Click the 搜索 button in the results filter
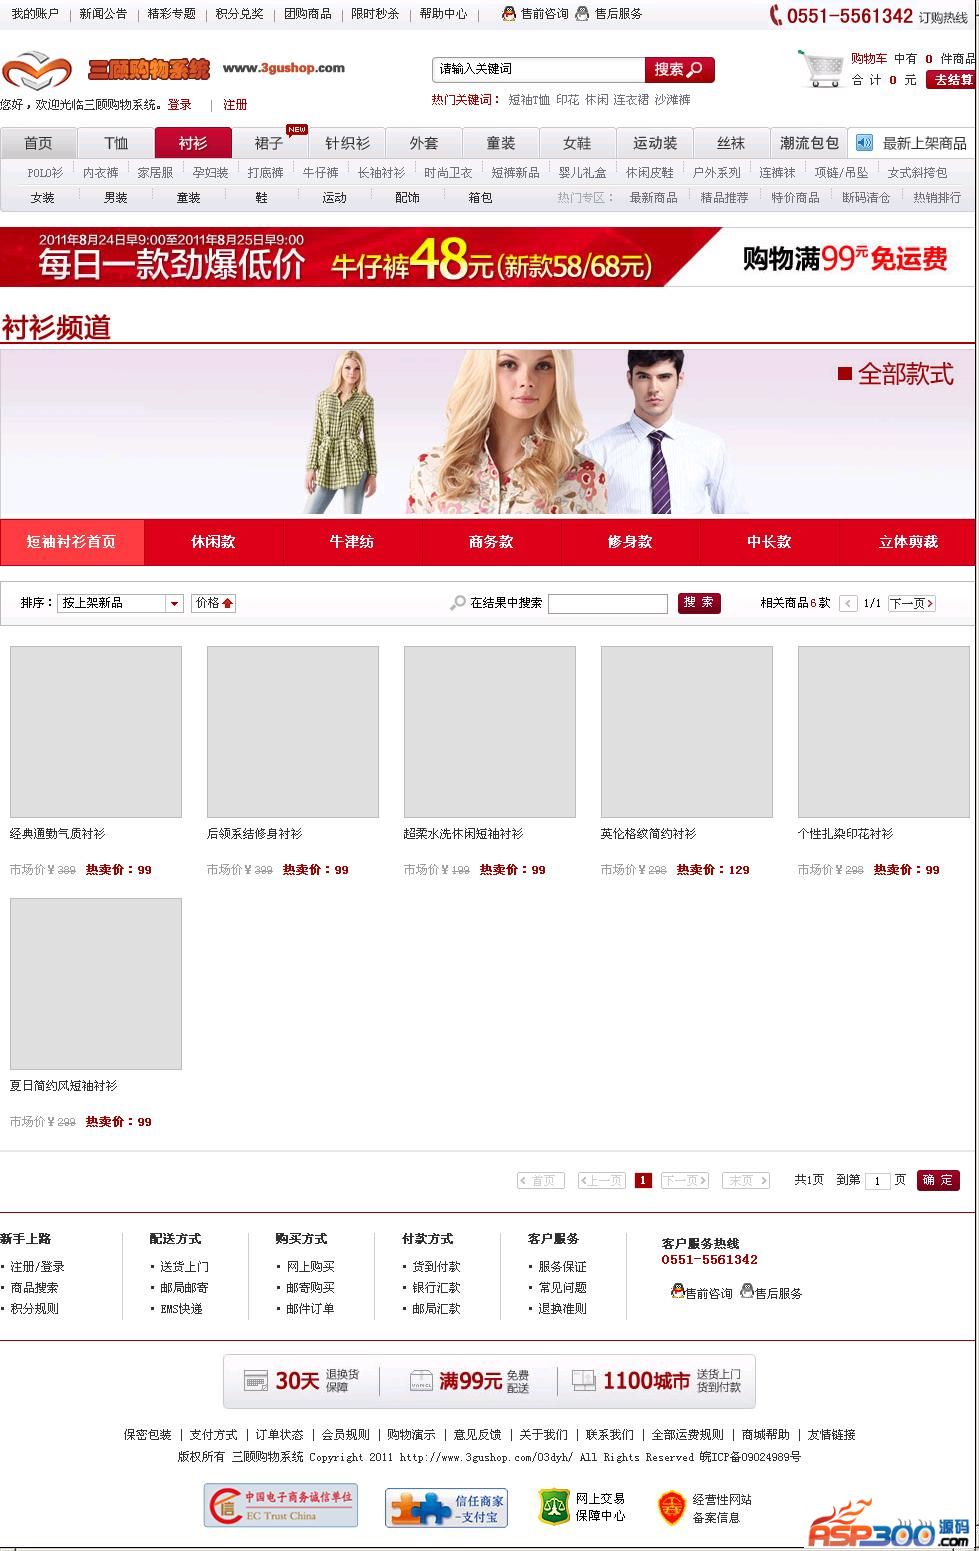 699,603
